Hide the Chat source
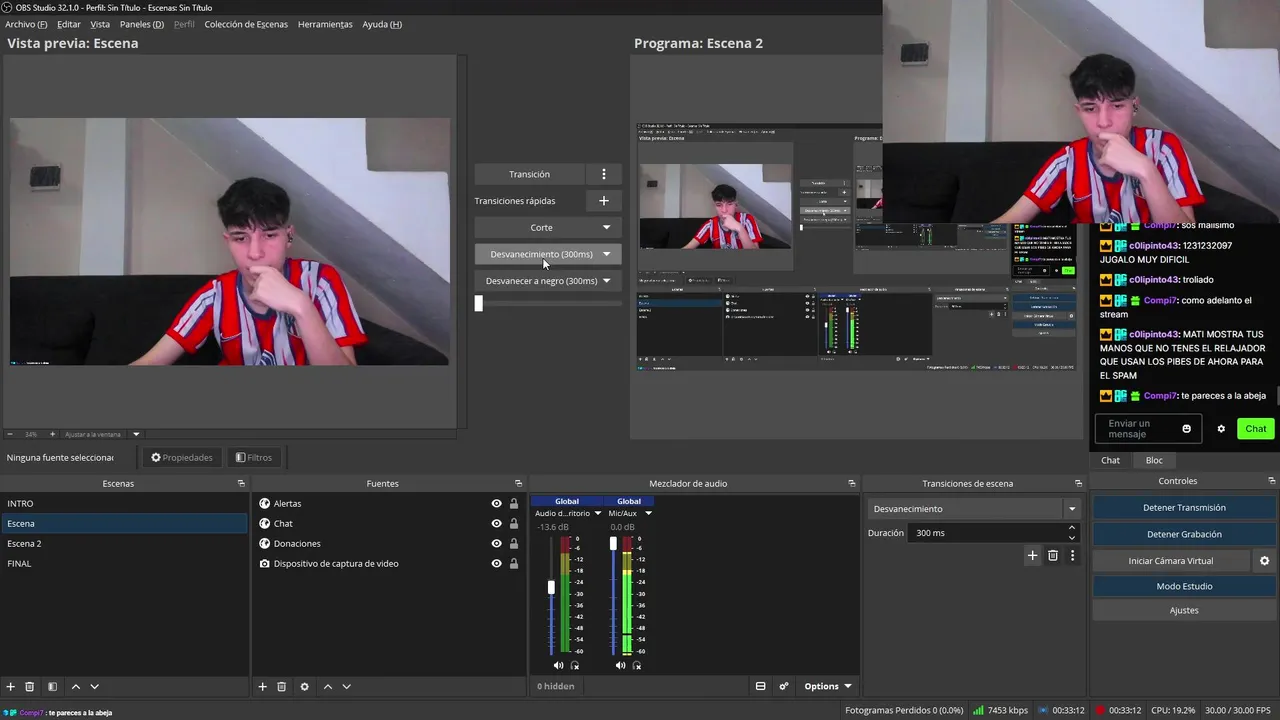 [496, 523]
